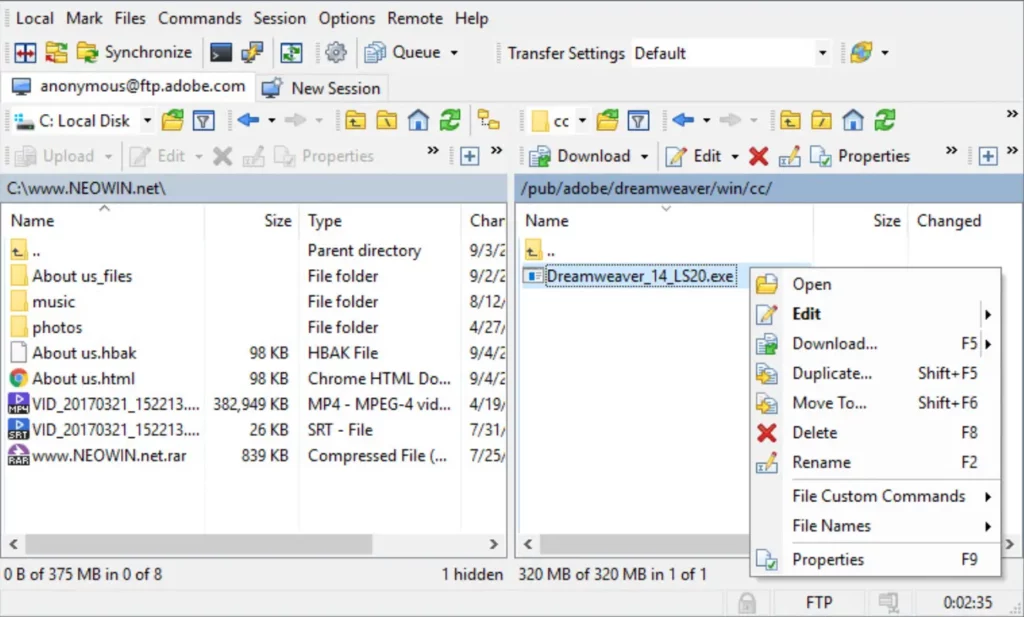The image size is (1024, 617).
Task: Choose Download... from the context menu
Action: (x=875, y=343)
